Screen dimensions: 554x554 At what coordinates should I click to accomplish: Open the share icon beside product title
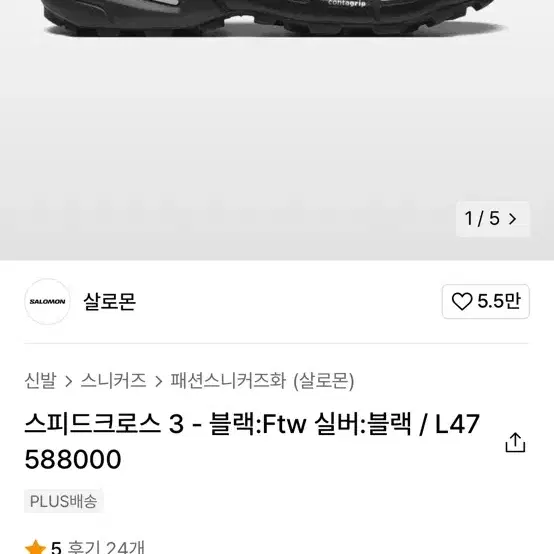(515, 442)
